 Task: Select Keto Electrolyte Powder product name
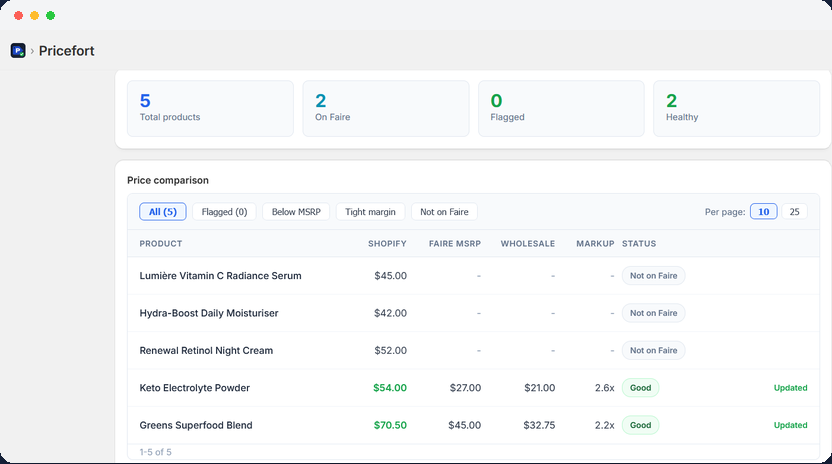pyautogui.click(x=194, y=388)
